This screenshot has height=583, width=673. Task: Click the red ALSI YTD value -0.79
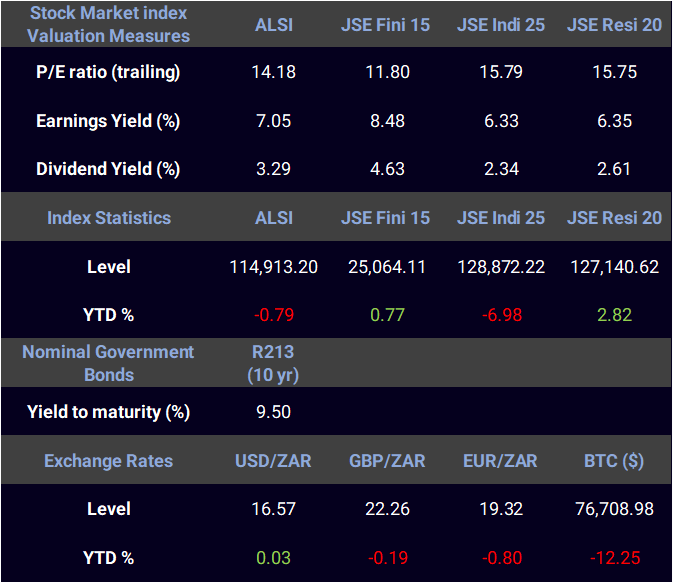tap(273, 315)
